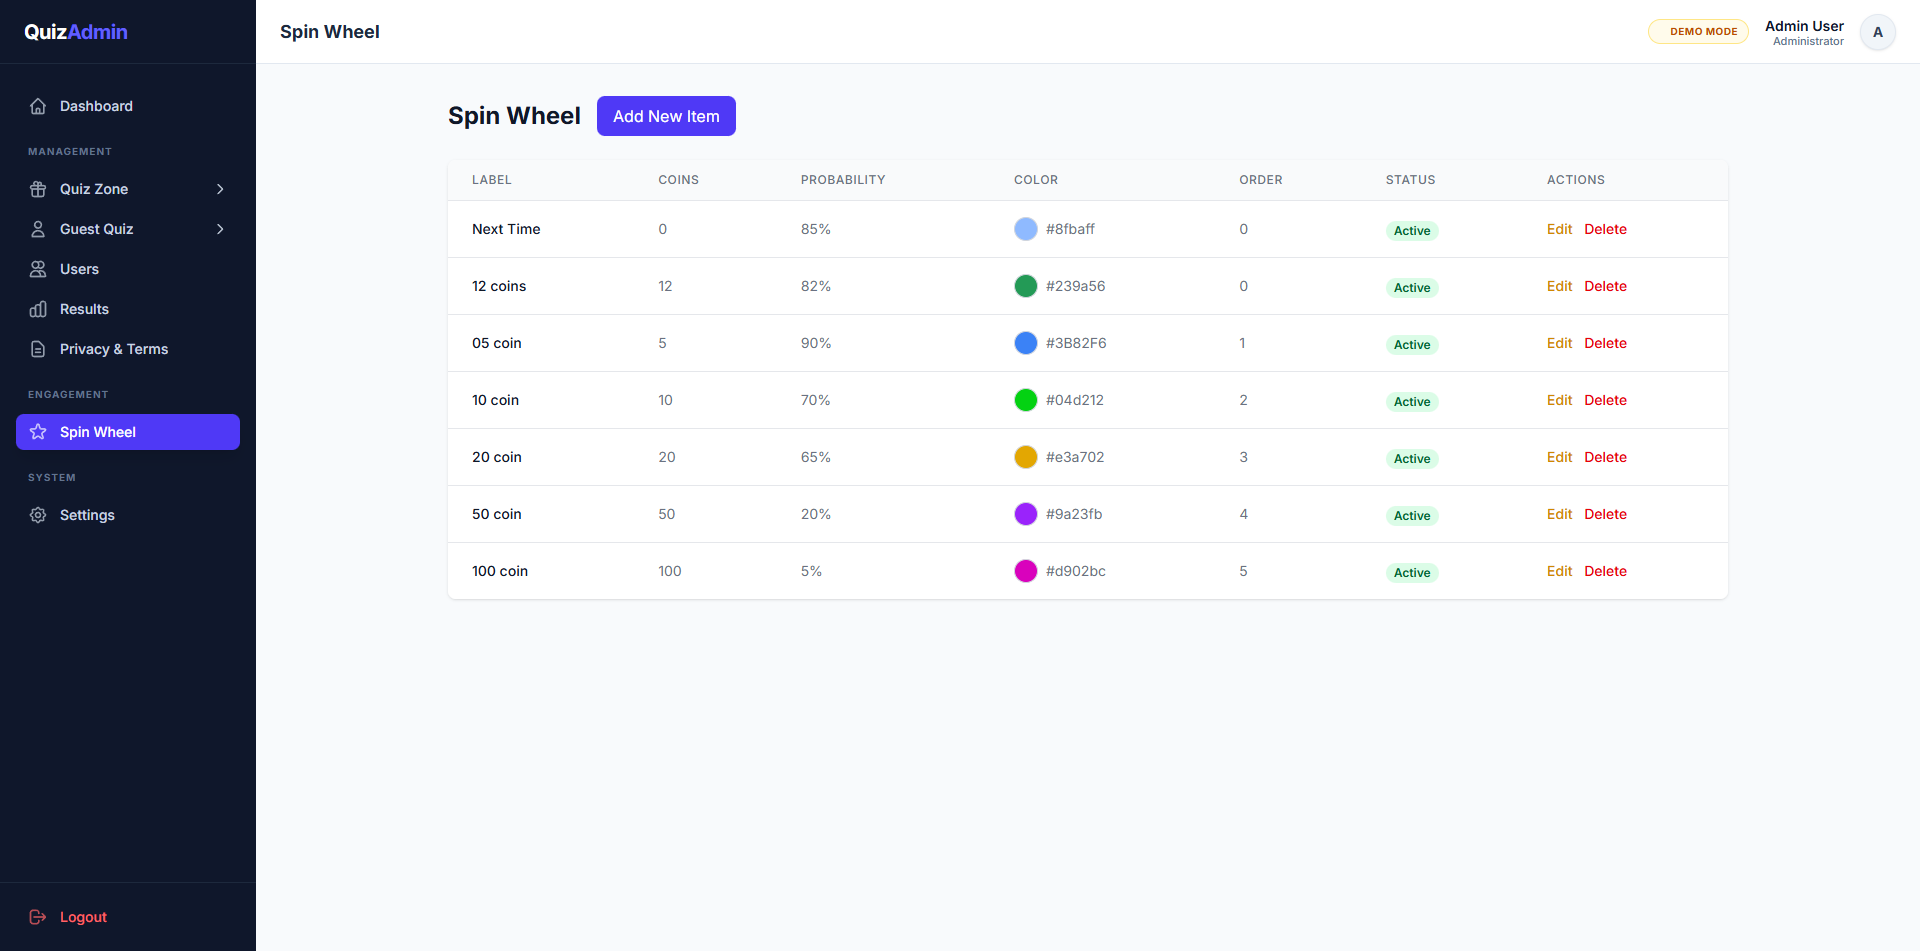The width and height of the screenshot is (1920, 951).
Task: Select the Dashboard home icon in sidebar
Action: point(38,106)
